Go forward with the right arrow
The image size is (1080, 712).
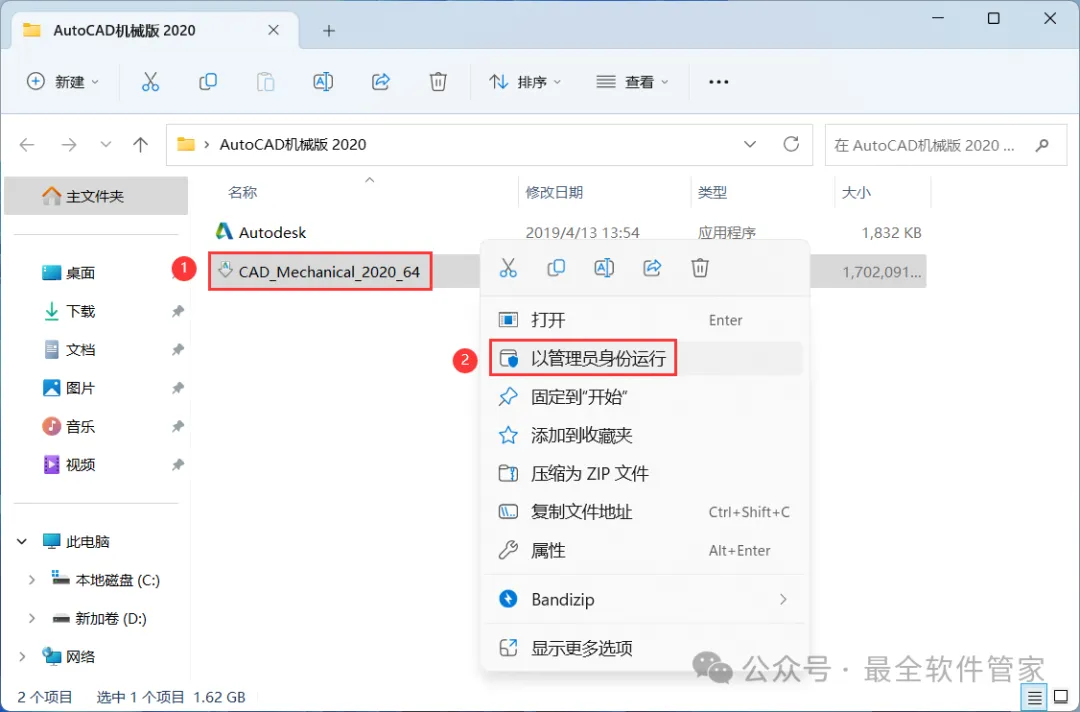pyautogui.click(x=69, y=145)
